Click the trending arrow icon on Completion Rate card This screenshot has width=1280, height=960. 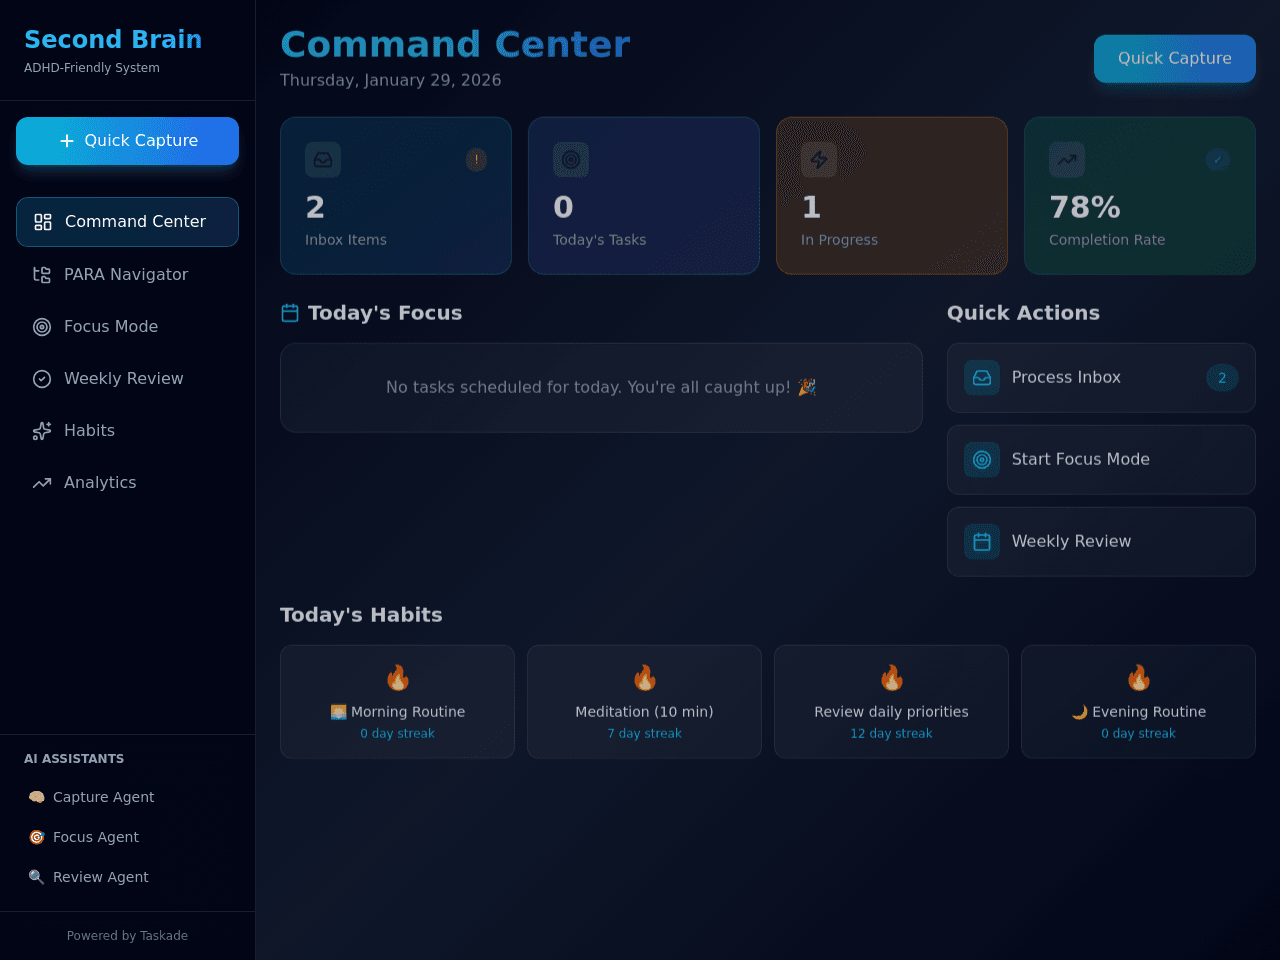tap(1067, 160)
